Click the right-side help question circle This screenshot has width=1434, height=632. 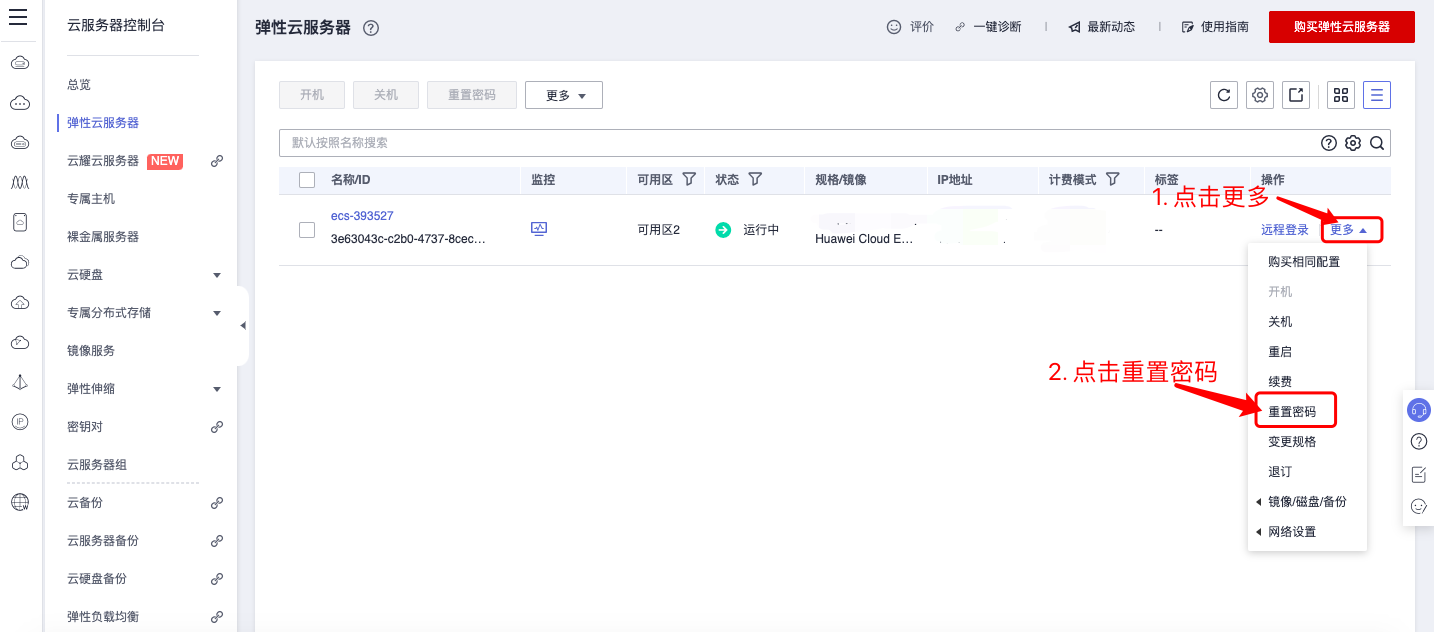click(x=1418, y=441)
